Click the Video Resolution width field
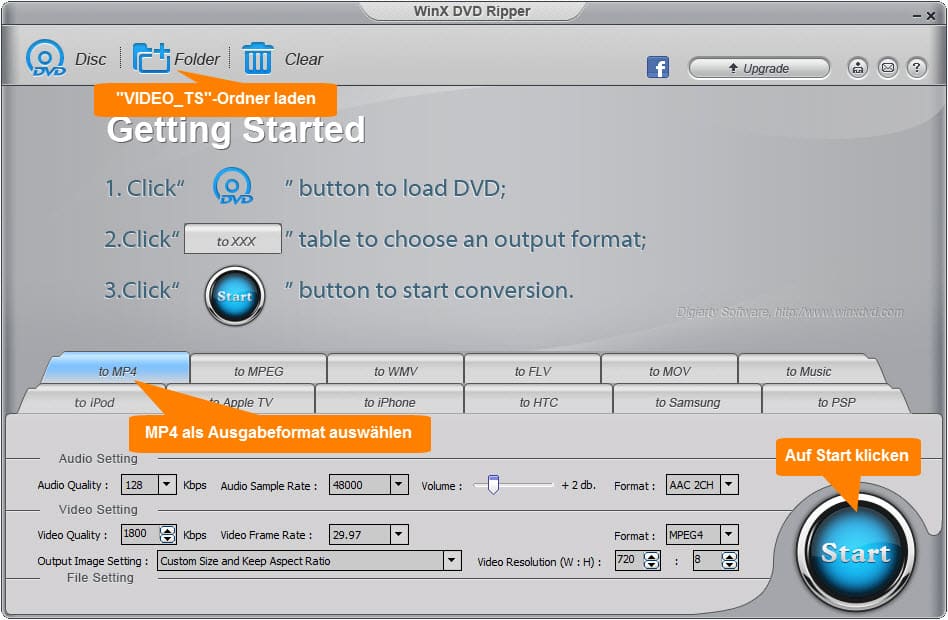 [x=626, y=561]
